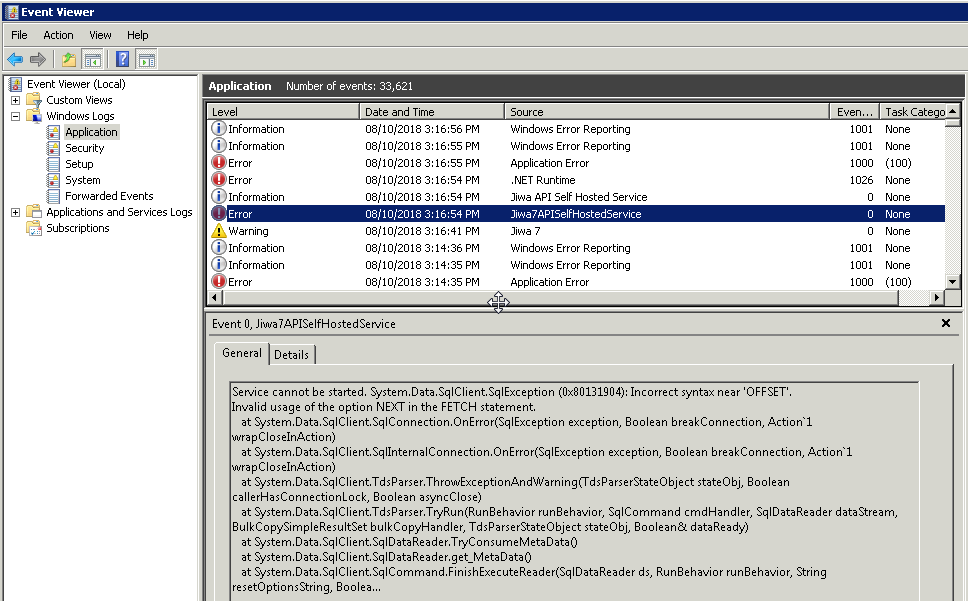
Task: Close the event preview pane
Action: 946,323
